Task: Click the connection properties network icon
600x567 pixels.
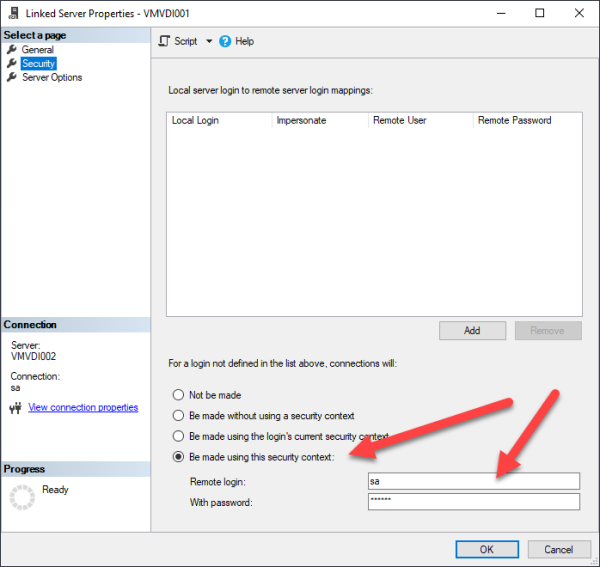Action: pyautogui.click(x=15, y=408)
